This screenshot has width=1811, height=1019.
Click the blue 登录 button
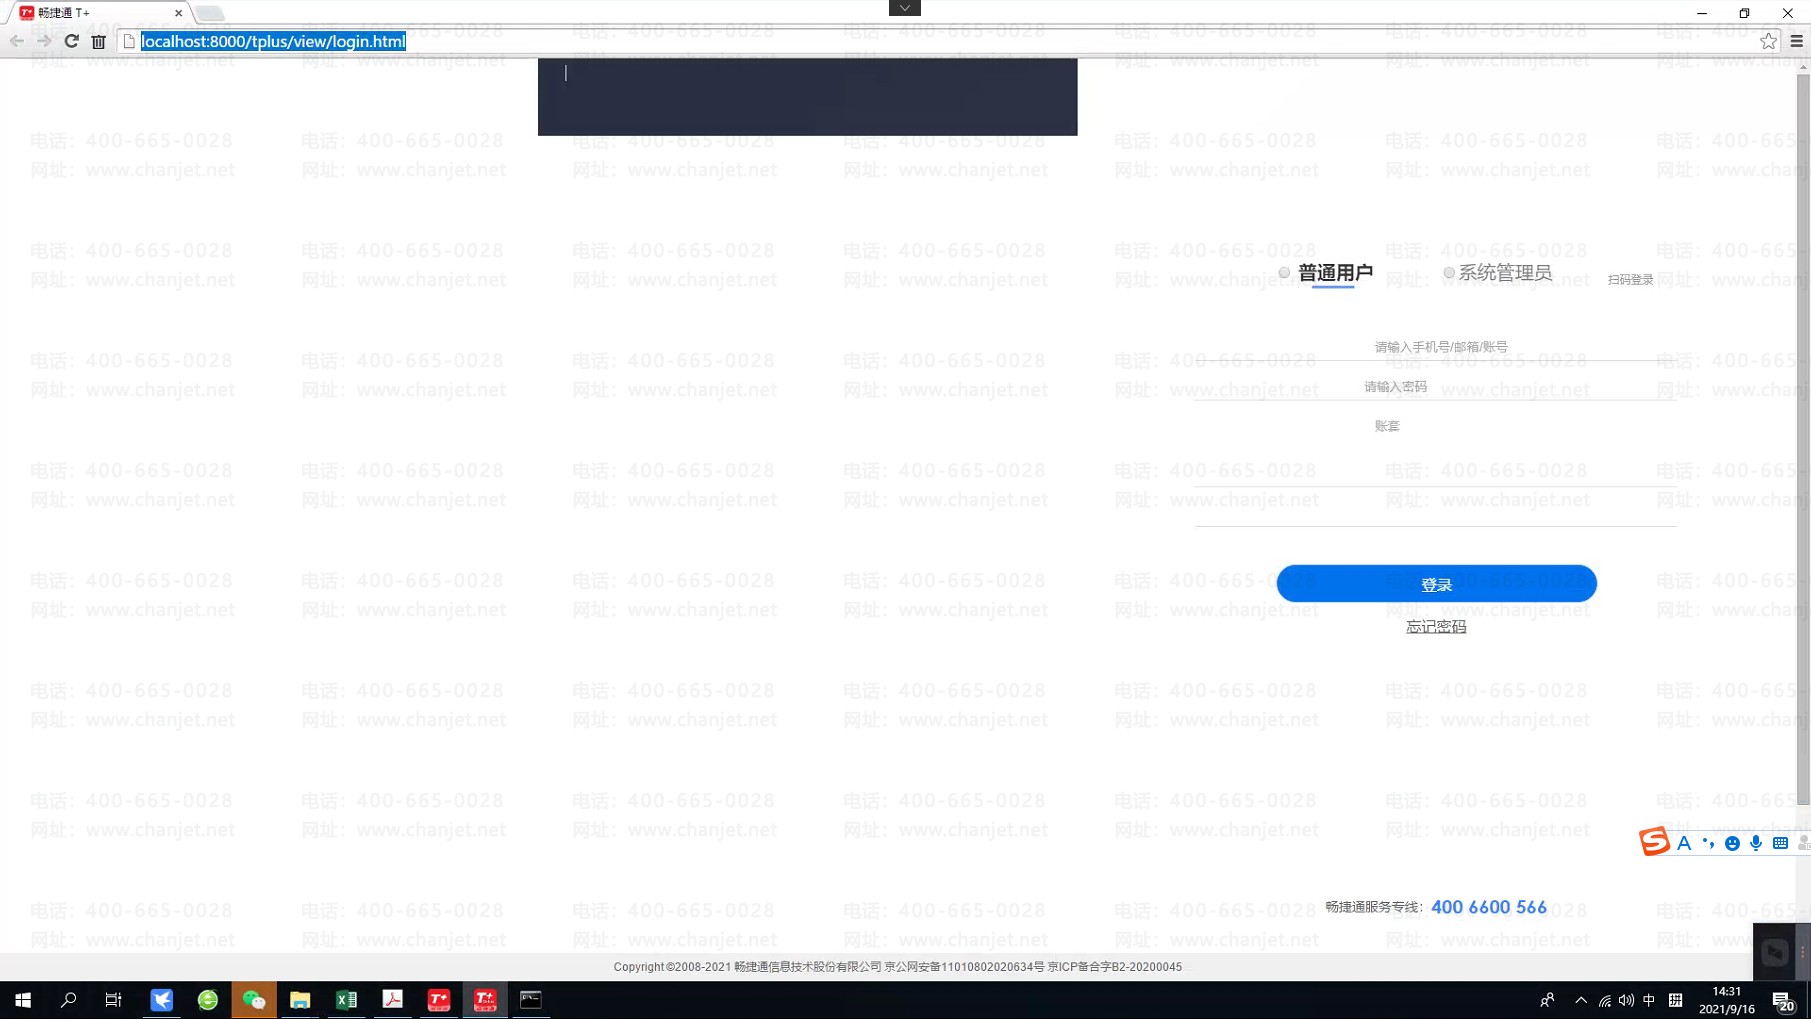1436,584
